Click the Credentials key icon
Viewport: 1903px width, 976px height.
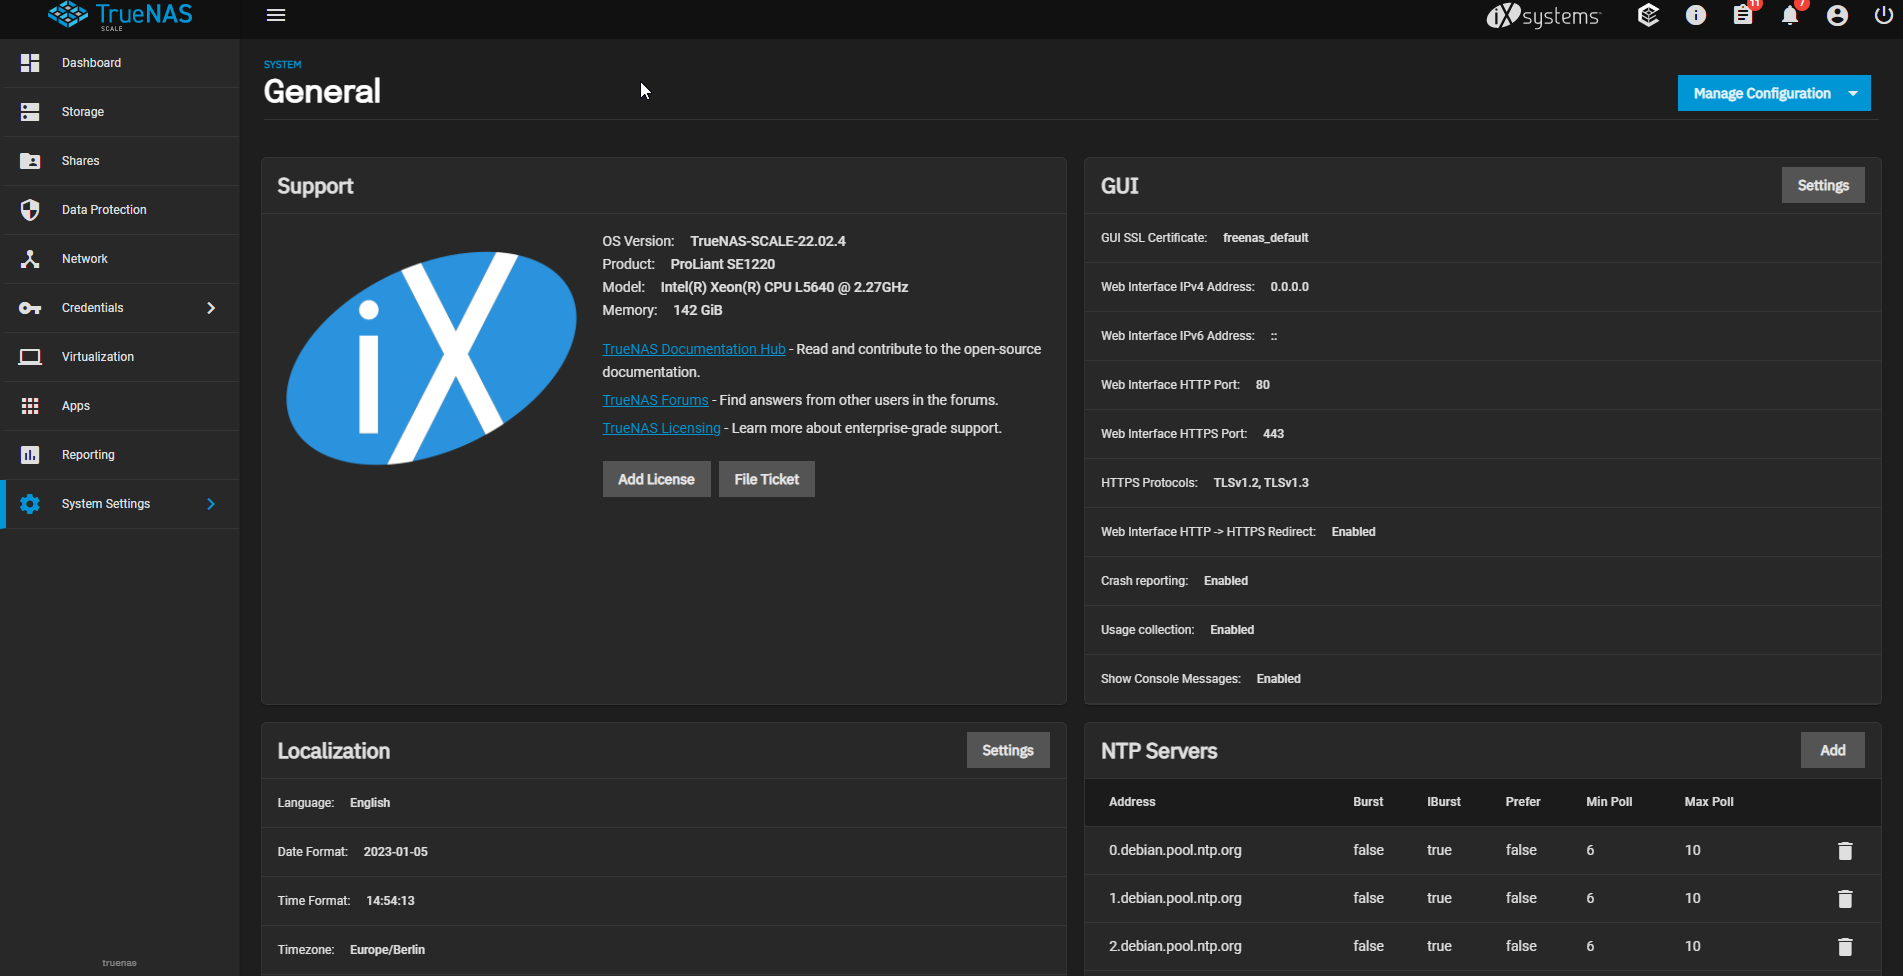coord(30,308)
